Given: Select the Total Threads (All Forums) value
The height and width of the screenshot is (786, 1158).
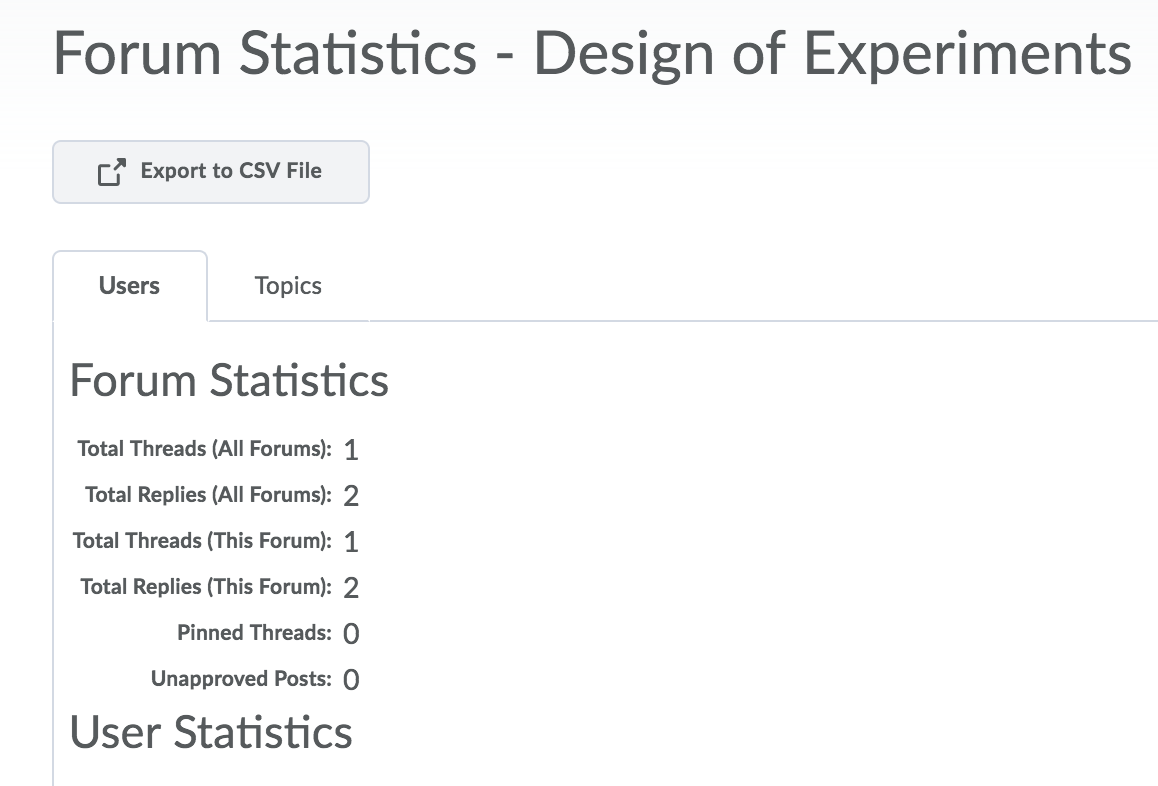Looking at the screenshot, I should pyautogui.click(x=351, y=450).
